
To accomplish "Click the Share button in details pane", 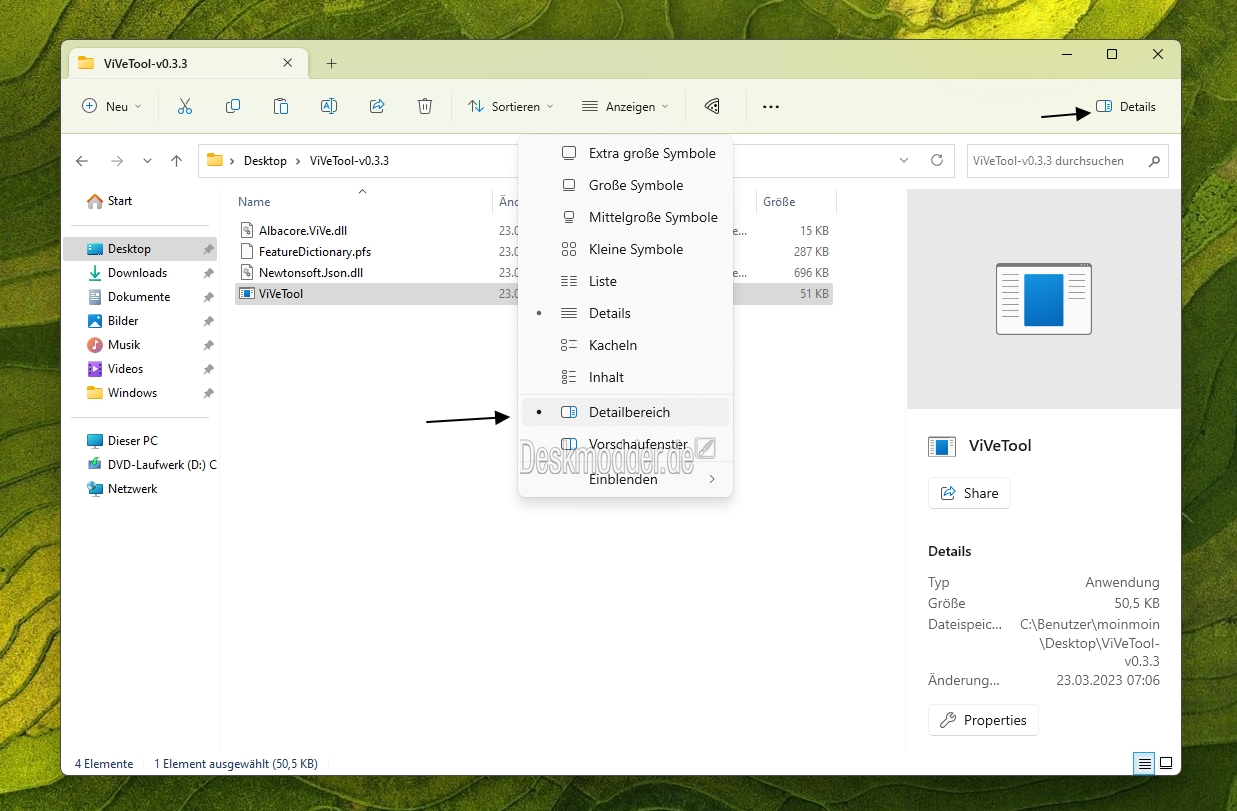I will [969, 493].
